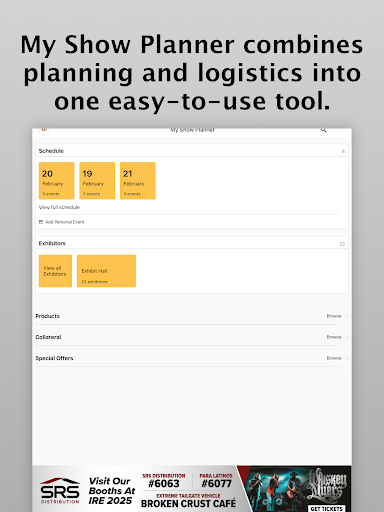Browse the Collateral section
The width and height of the screenshot is (384, 512).
point(334,337)
